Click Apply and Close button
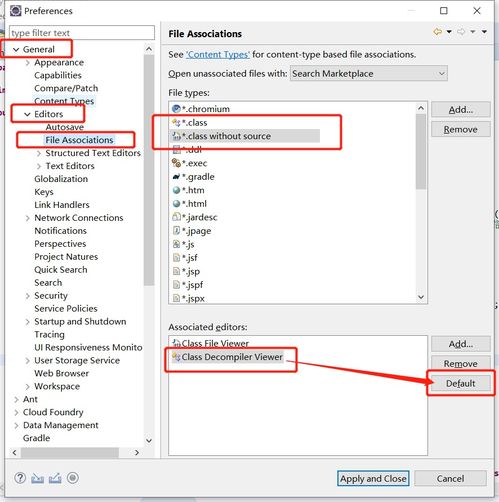The height and width of the screenshot is (502, 499). tap(373, 478)
